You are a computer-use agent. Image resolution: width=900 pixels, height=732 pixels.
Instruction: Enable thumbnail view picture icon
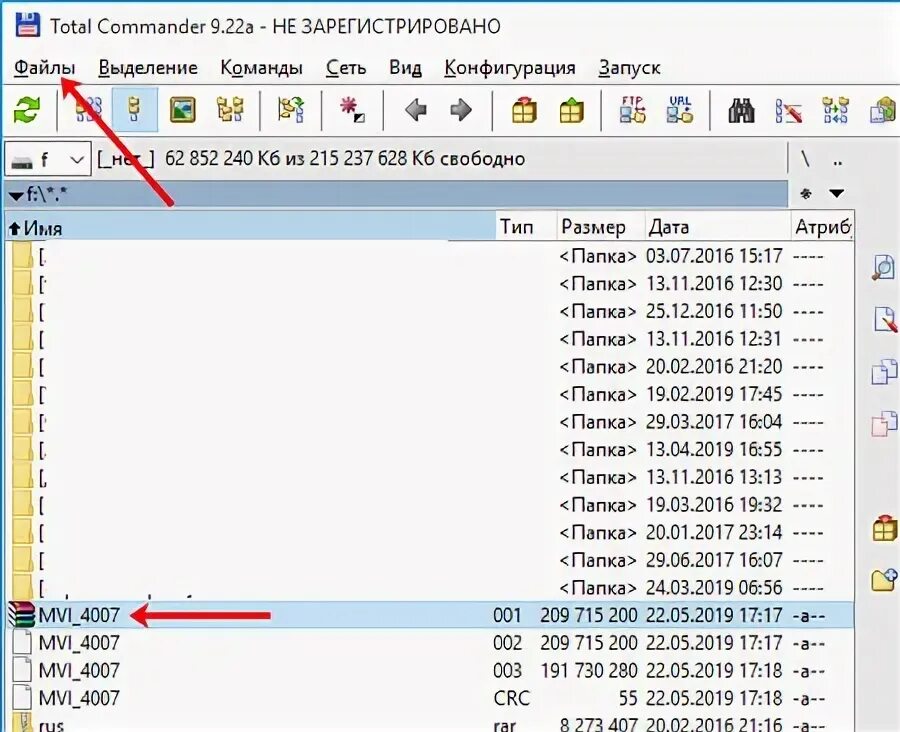183,110
